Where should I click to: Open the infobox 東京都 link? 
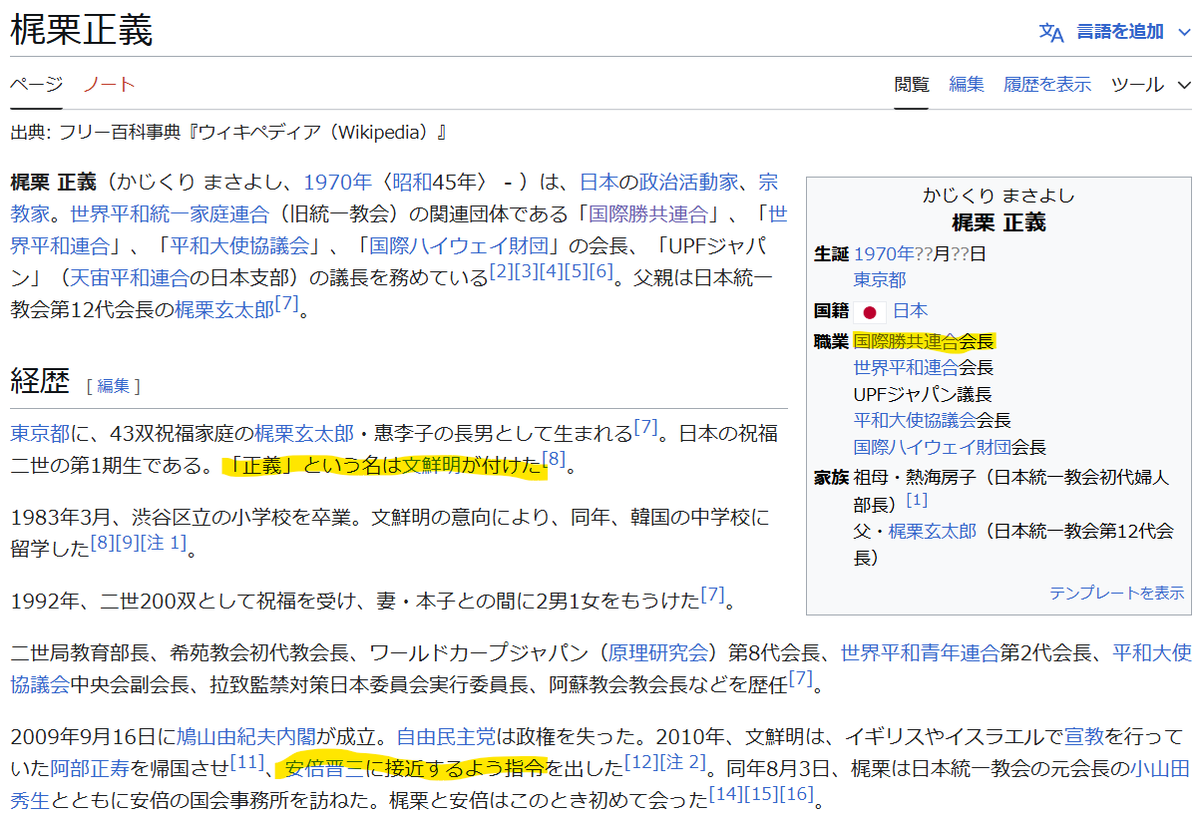pos(879,279)
